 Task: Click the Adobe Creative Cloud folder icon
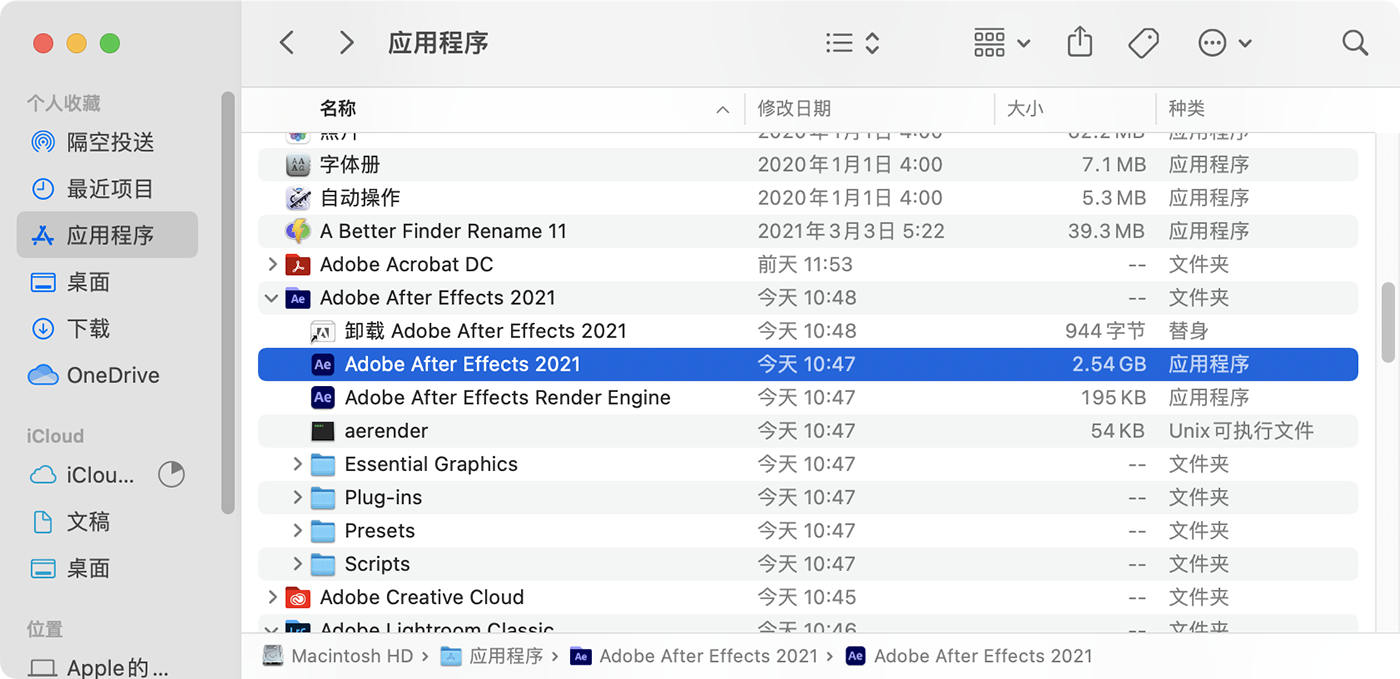[298, 597]
